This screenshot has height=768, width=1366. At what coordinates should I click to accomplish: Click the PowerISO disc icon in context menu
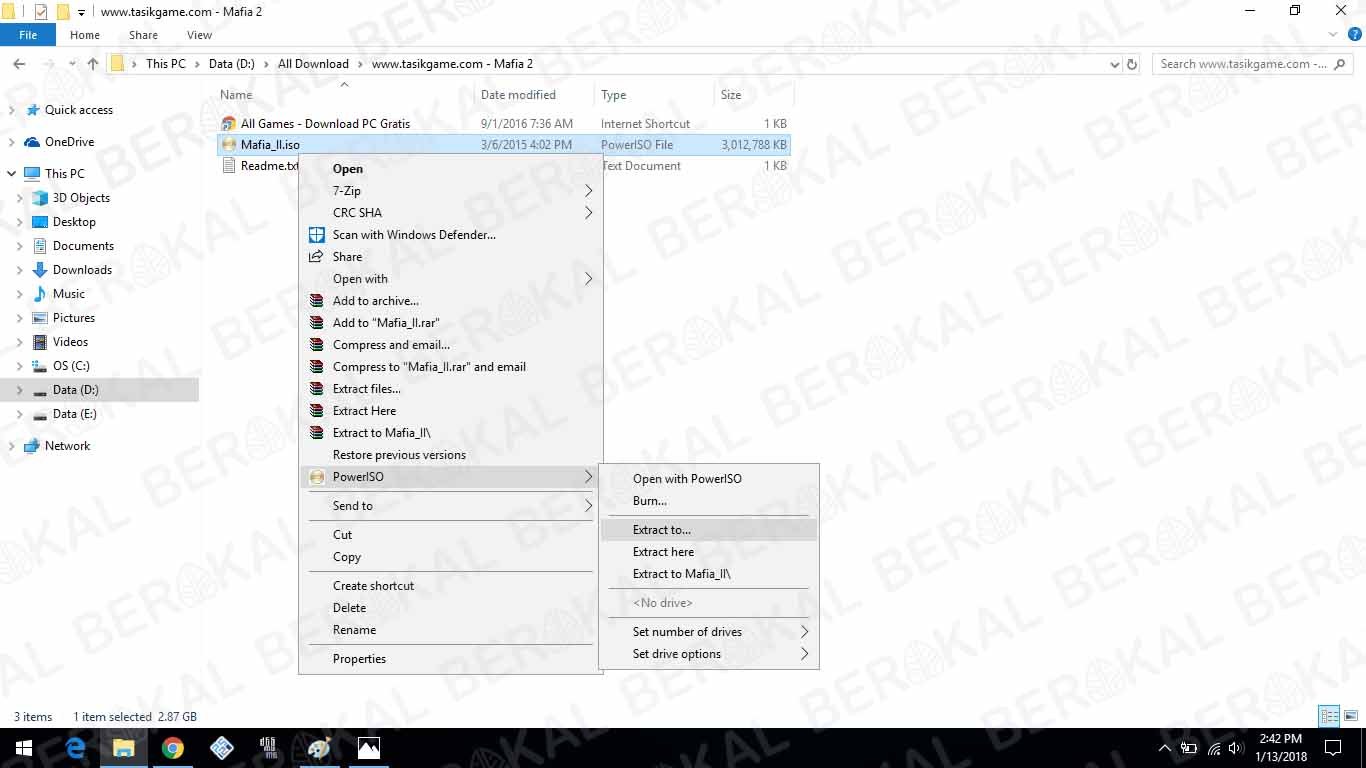[x=316, y=477]
